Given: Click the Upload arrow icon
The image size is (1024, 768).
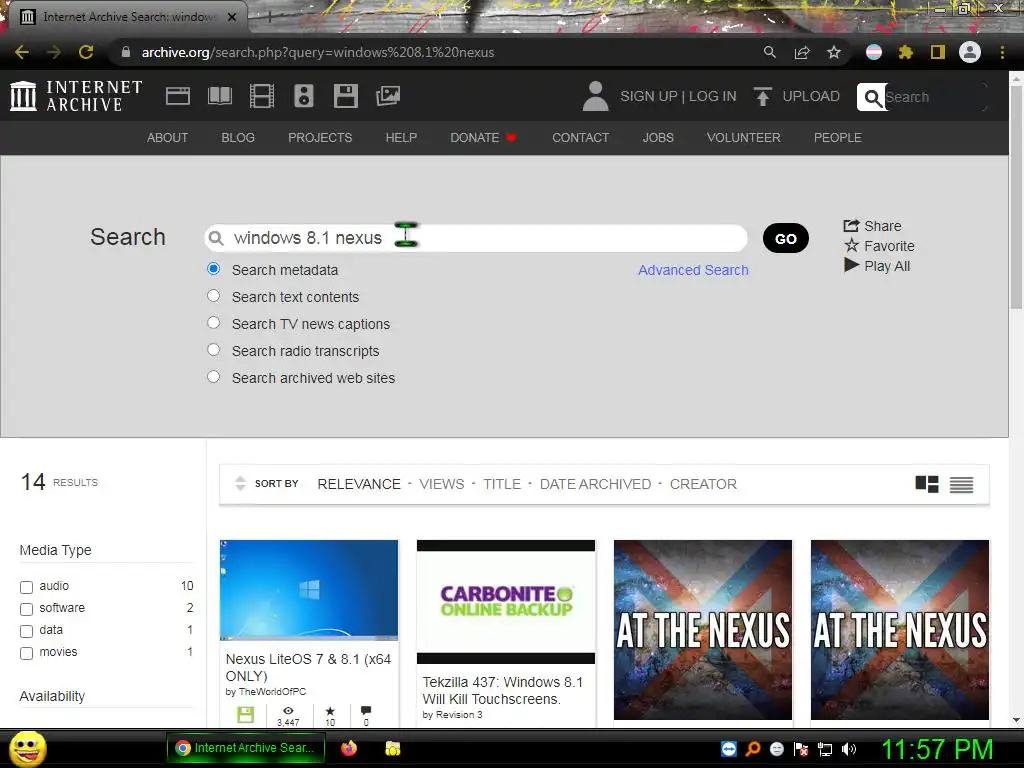Looking at the screenshot, I should [762, 96].
